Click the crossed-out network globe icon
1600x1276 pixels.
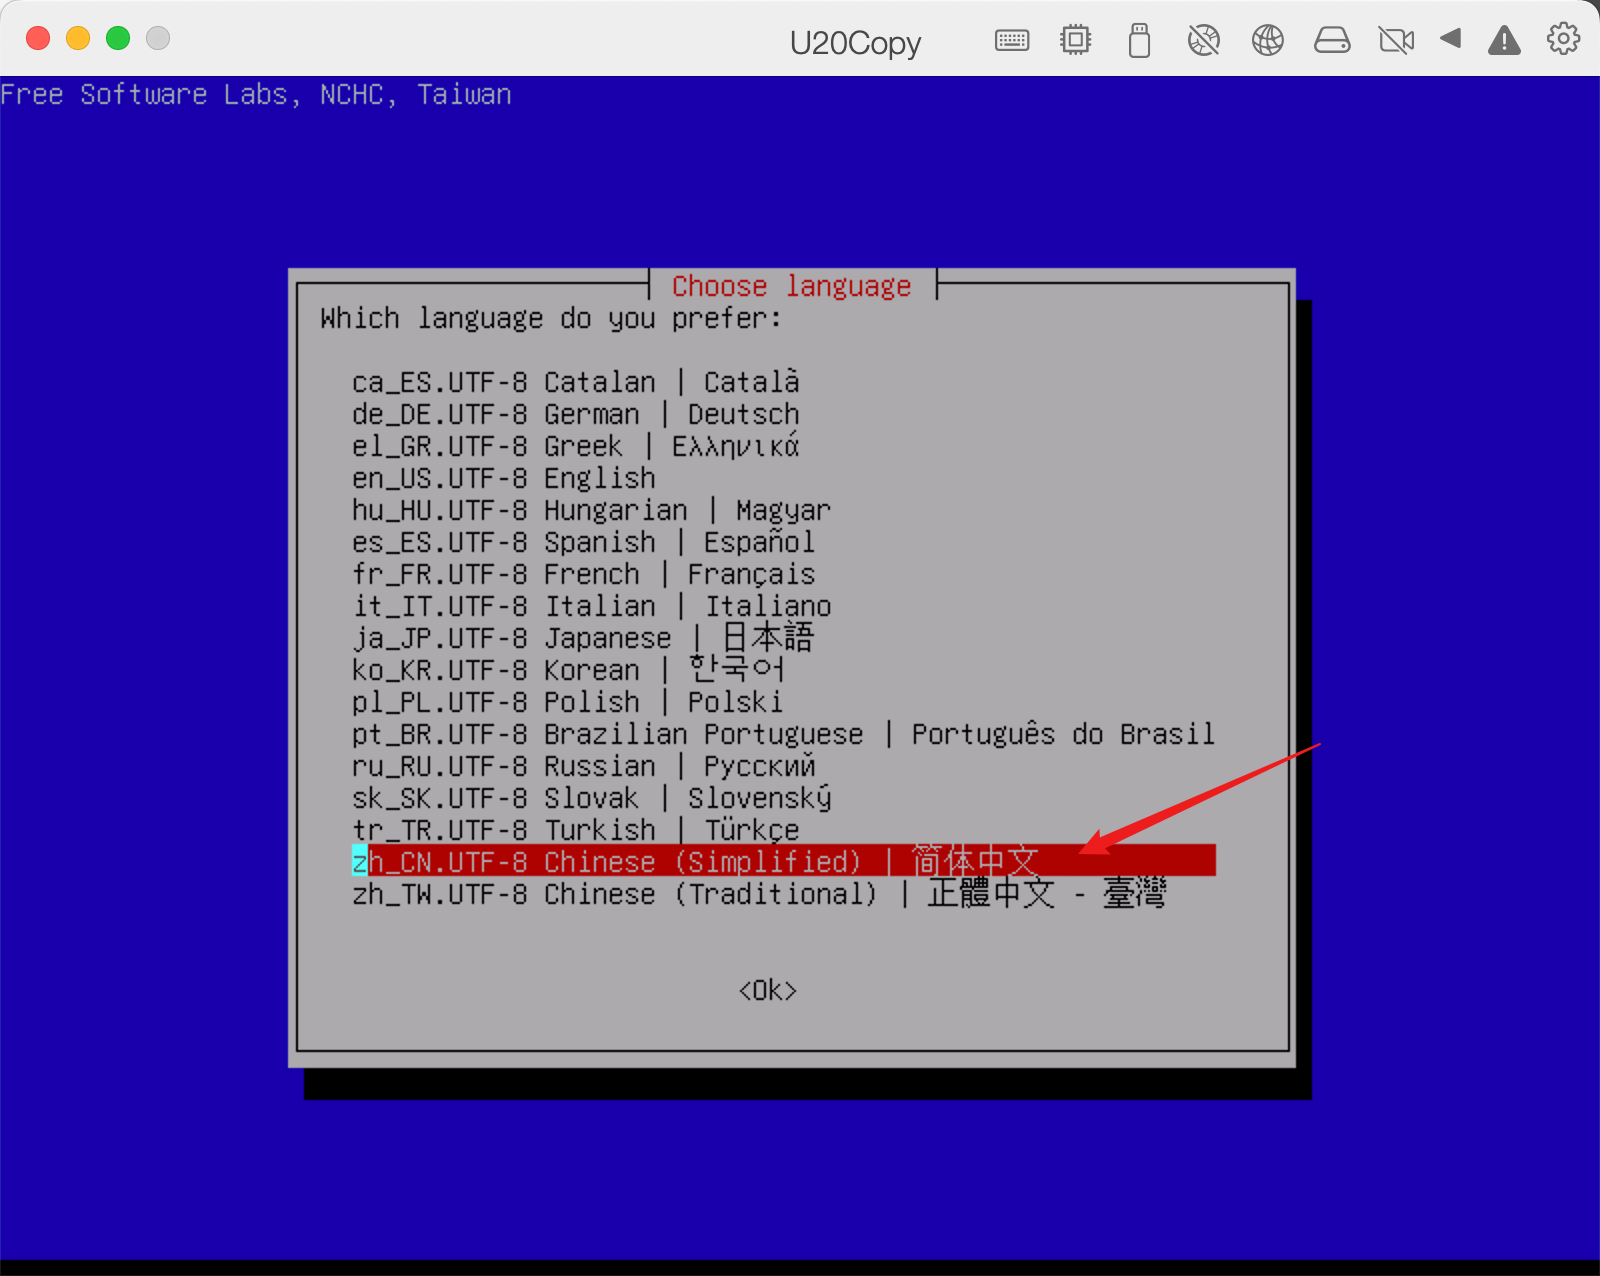[1203, 40]
